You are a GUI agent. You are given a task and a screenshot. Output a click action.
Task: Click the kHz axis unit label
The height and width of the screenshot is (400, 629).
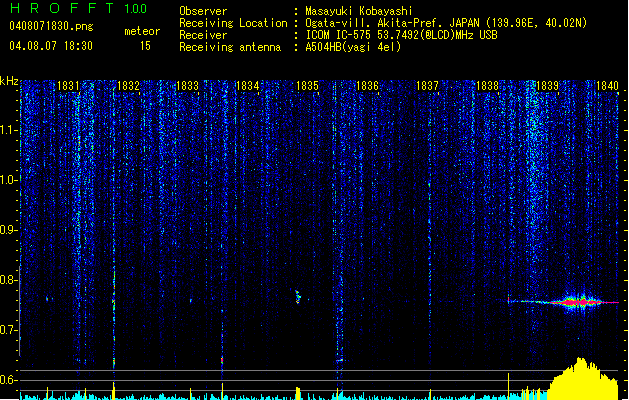9,81
